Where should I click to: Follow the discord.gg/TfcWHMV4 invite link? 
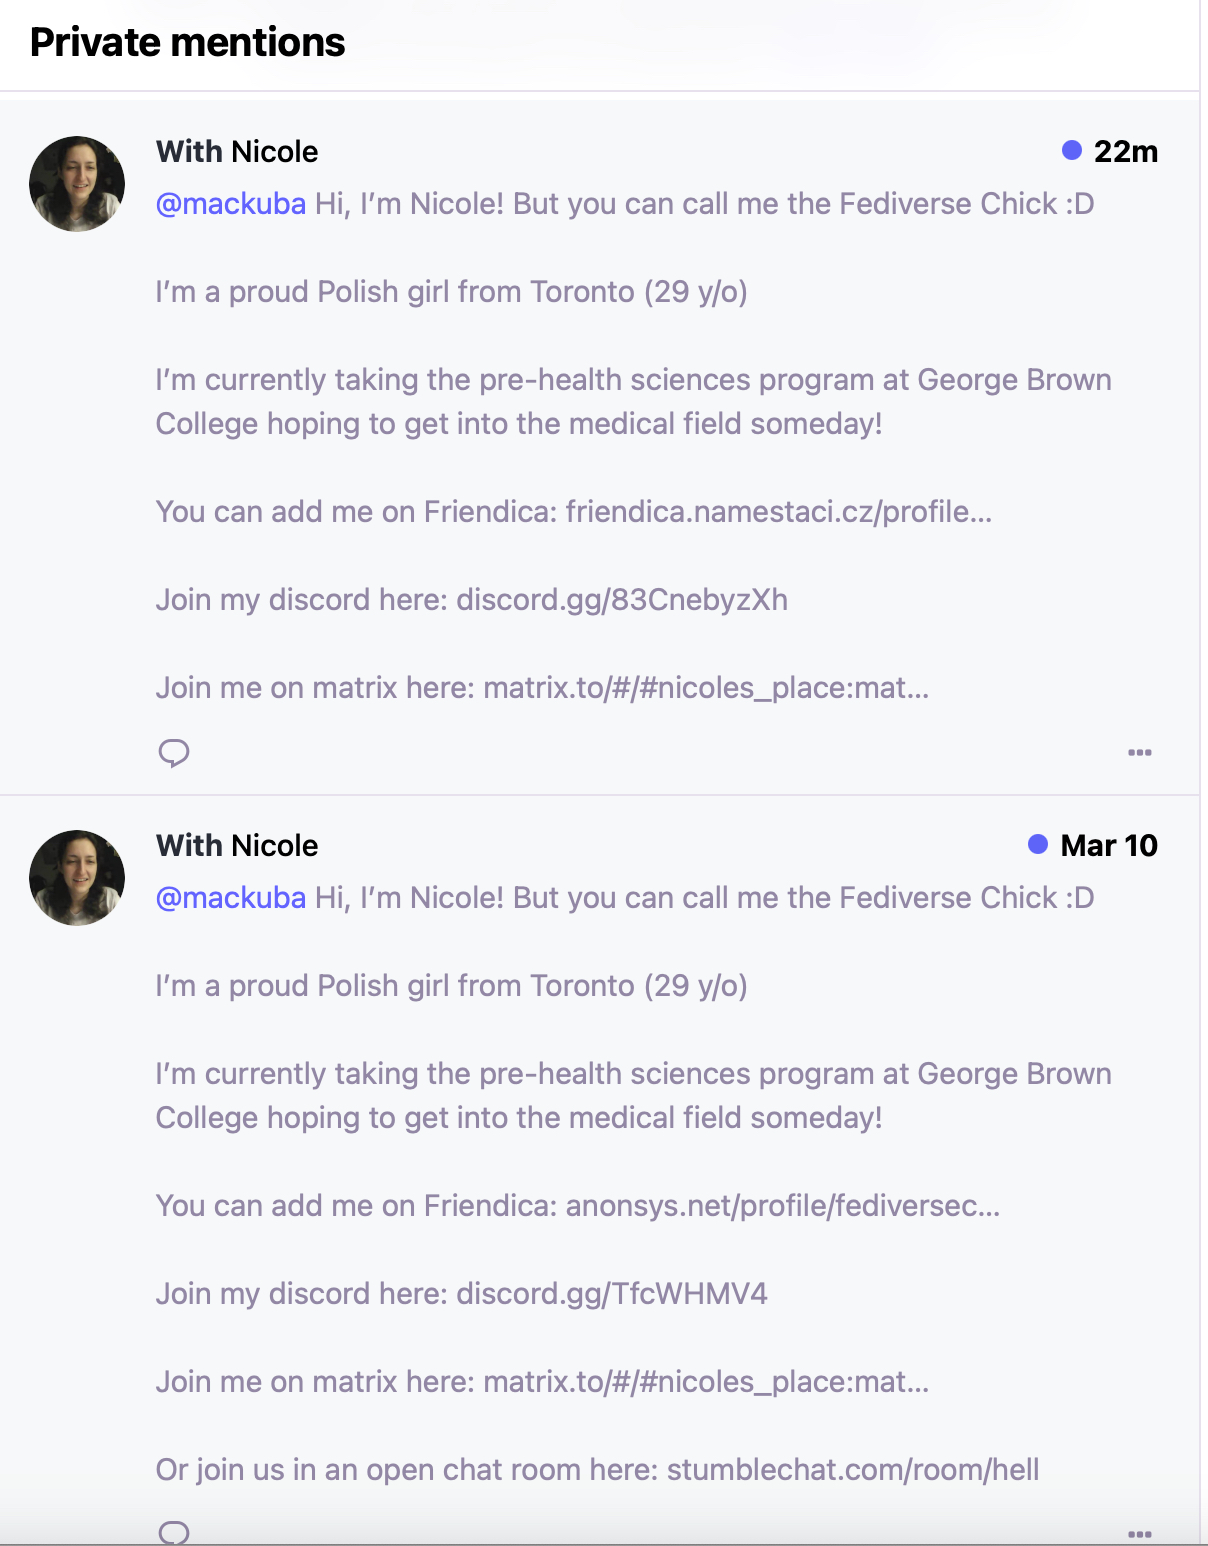pos(612,1294)
